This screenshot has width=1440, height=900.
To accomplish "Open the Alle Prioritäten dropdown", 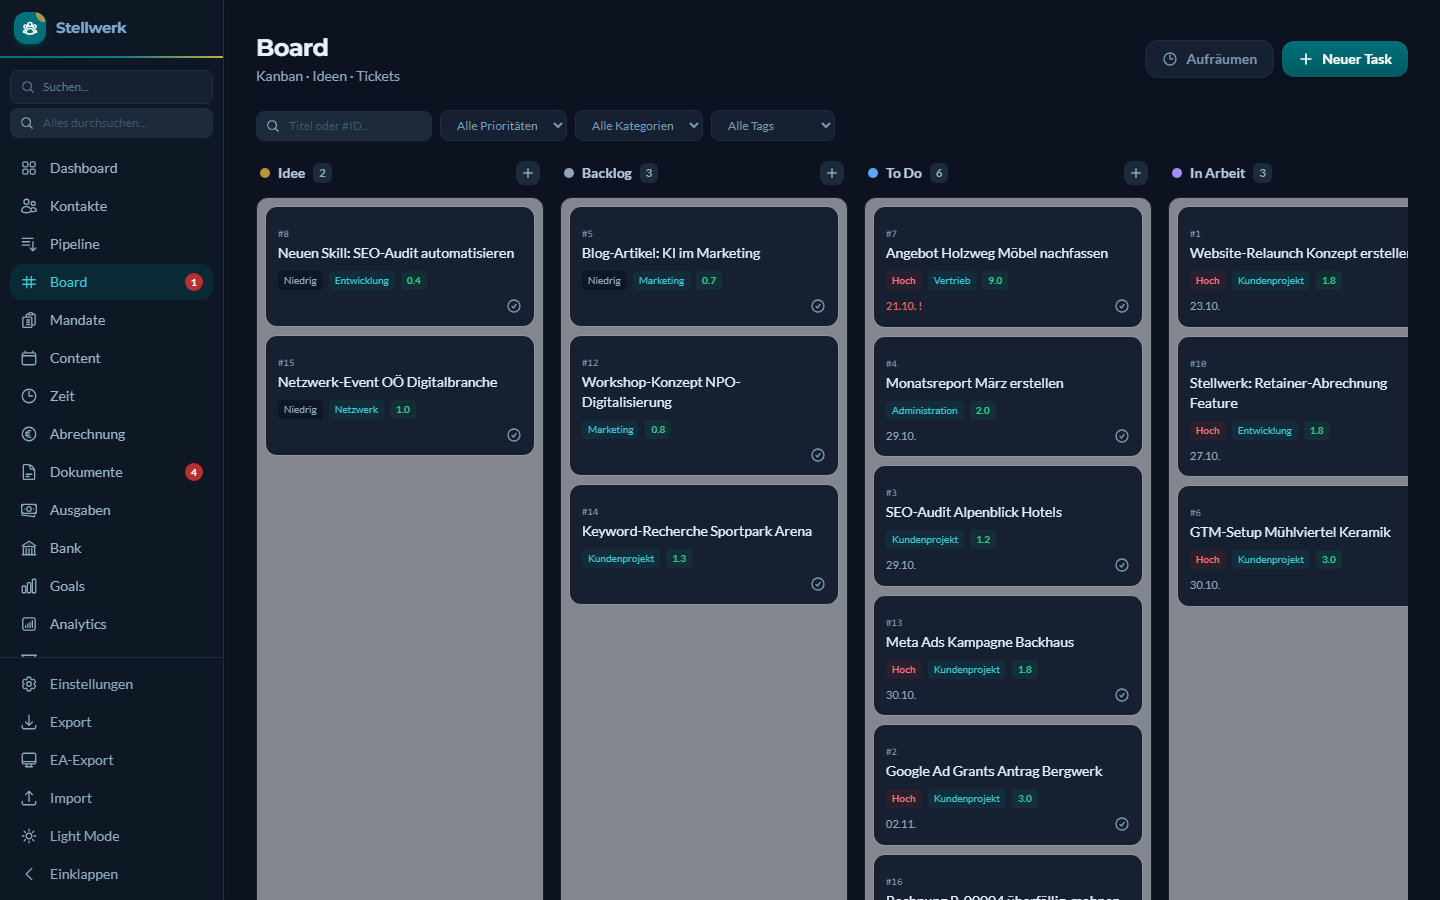I will (503, 126).
